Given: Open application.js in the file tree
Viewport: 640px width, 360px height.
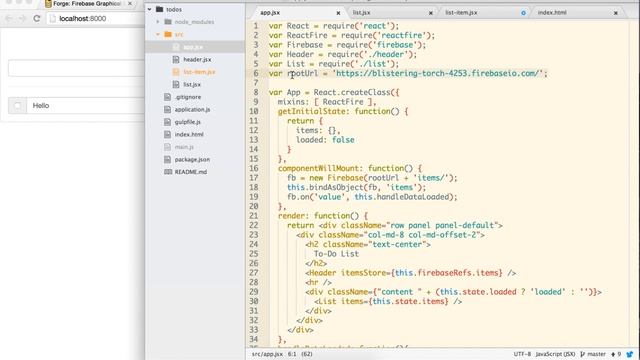Looking at the screenshot, I should [x=192, y=110].
